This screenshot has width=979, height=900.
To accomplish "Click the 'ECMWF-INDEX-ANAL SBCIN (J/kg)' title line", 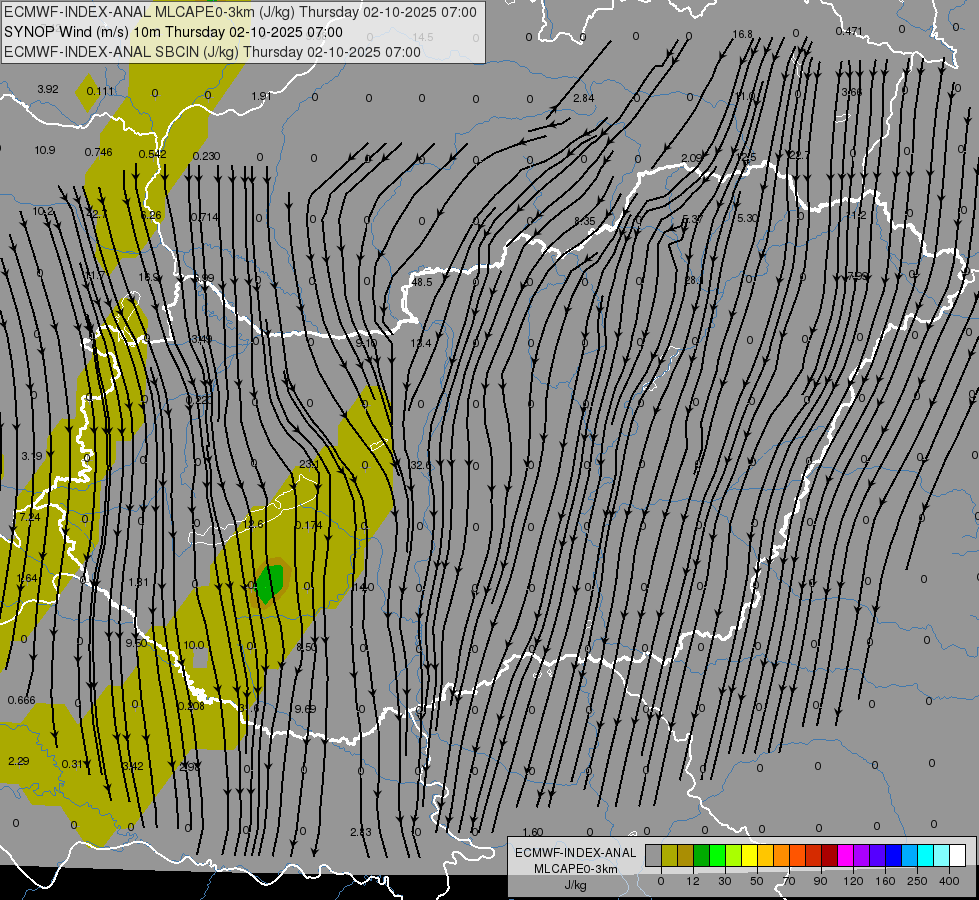I will pyautogui.click(x=212, y=52).
